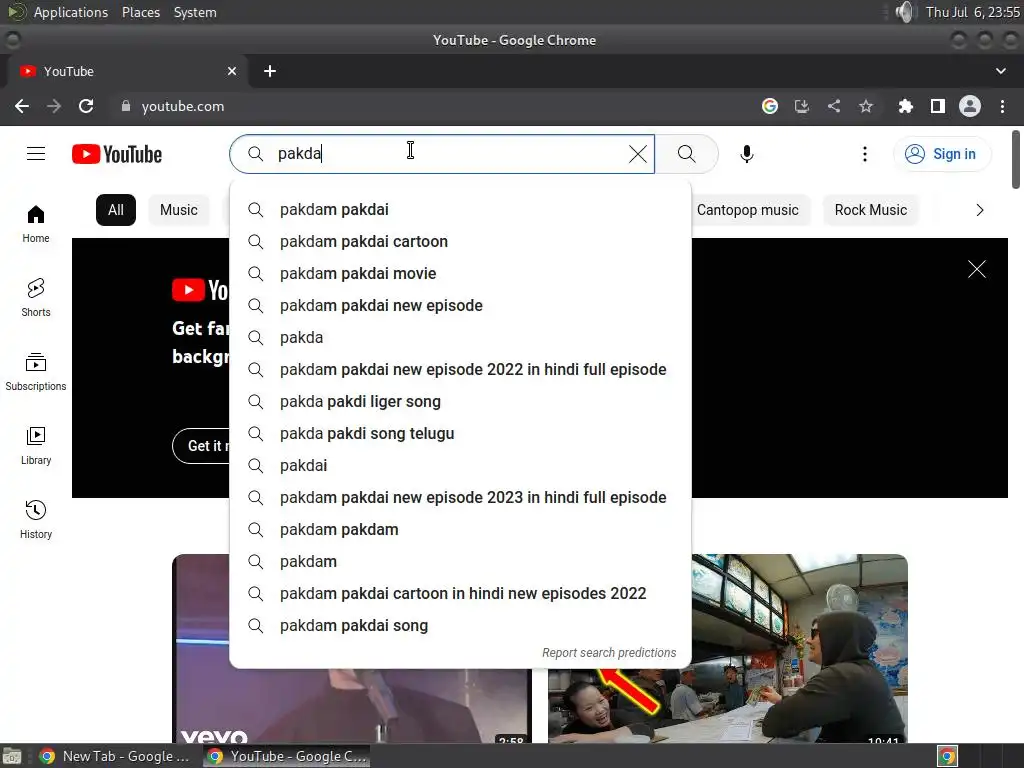Click the browser forward arrow
Viewport: 1024px width, 768px height.
click(x=54, y=106)
